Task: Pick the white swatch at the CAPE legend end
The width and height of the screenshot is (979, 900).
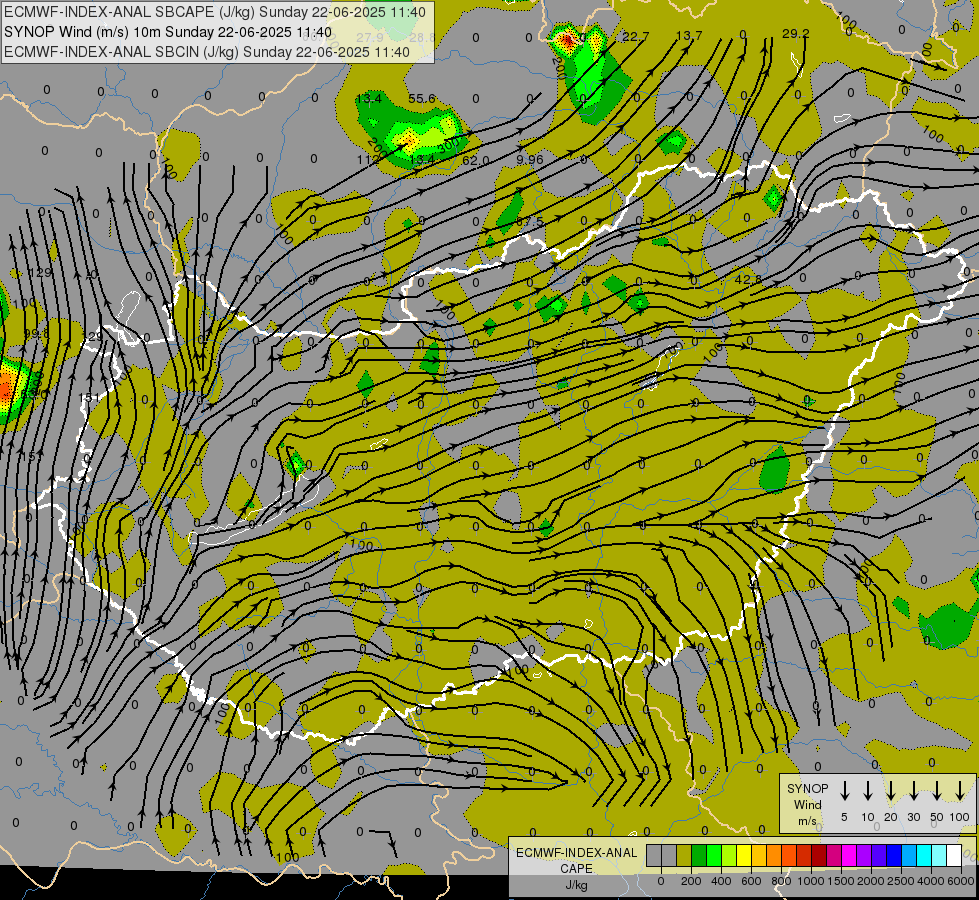Action: [954, 855]
